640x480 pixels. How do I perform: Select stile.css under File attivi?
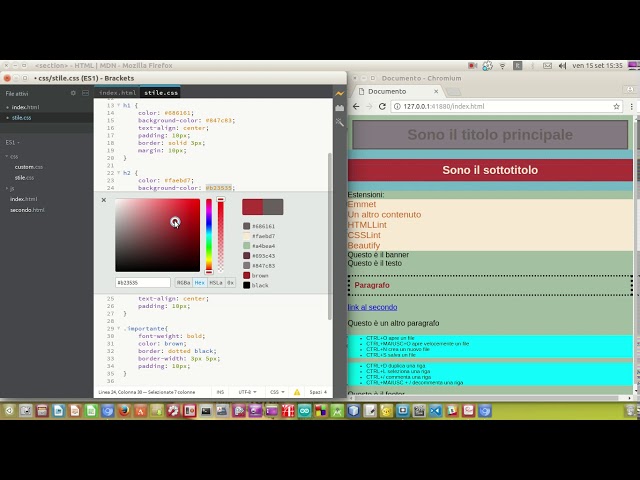tap(22, 118)
